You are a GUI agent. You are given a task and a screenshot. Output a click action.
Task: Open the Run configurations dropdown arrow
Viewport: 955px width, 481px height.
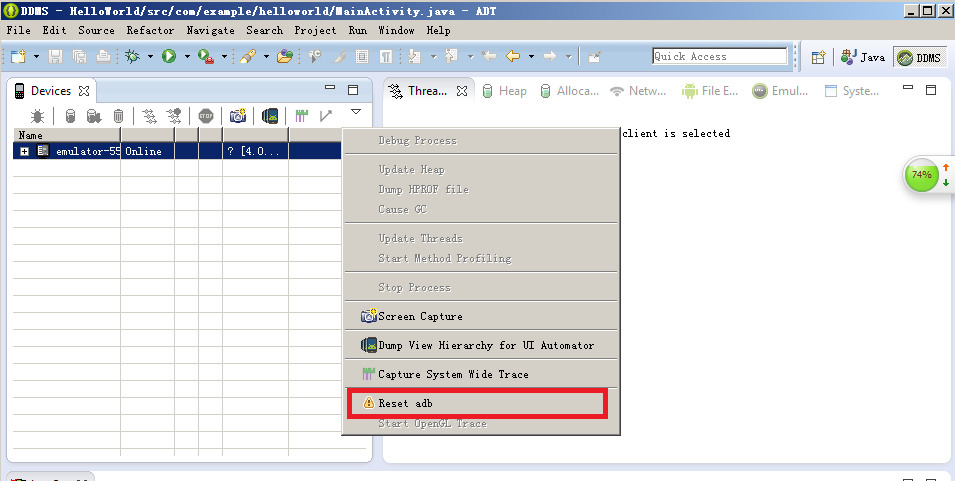(x=187, y=57)
